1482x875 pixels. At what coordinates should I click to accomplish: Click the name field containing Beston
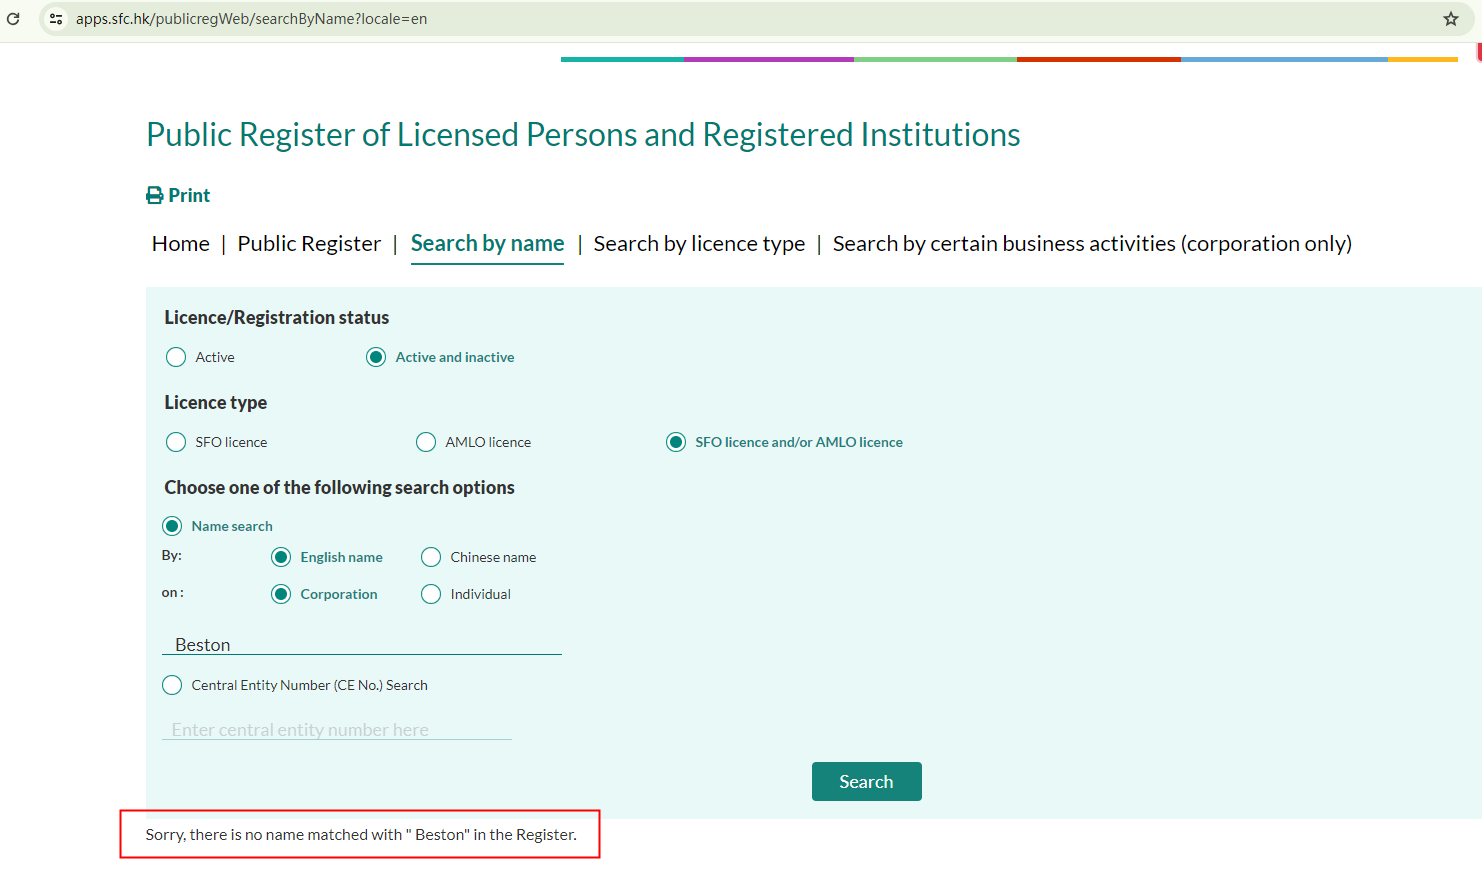[361, 644]
